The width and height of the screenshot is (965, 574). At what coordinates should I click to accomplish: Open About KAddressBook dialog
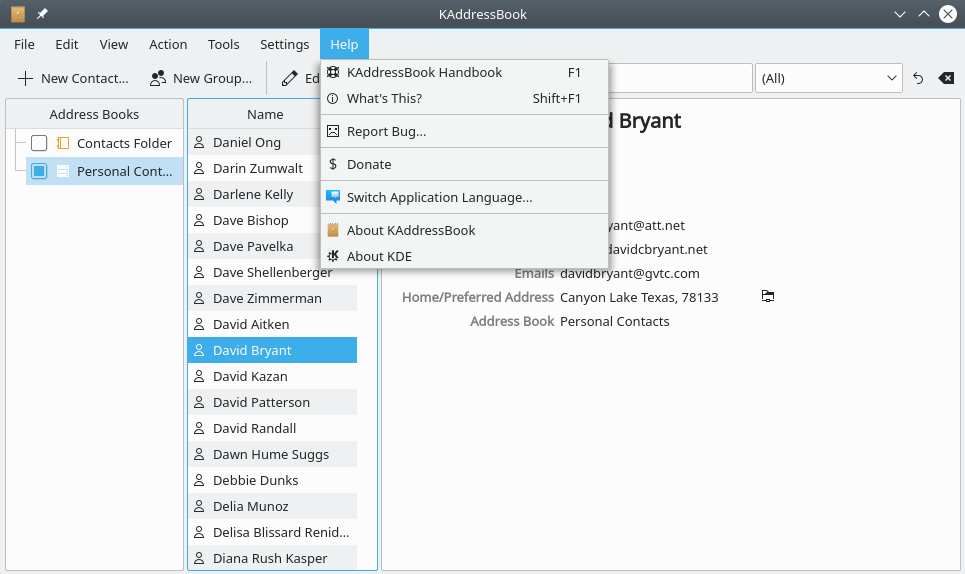[465, 230]
